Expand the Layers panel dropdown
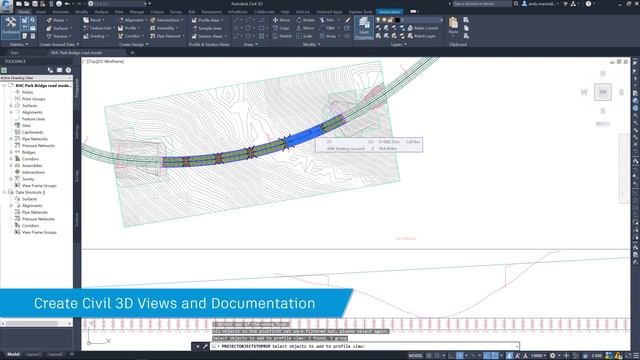640x360 pixels. point(398,44)
